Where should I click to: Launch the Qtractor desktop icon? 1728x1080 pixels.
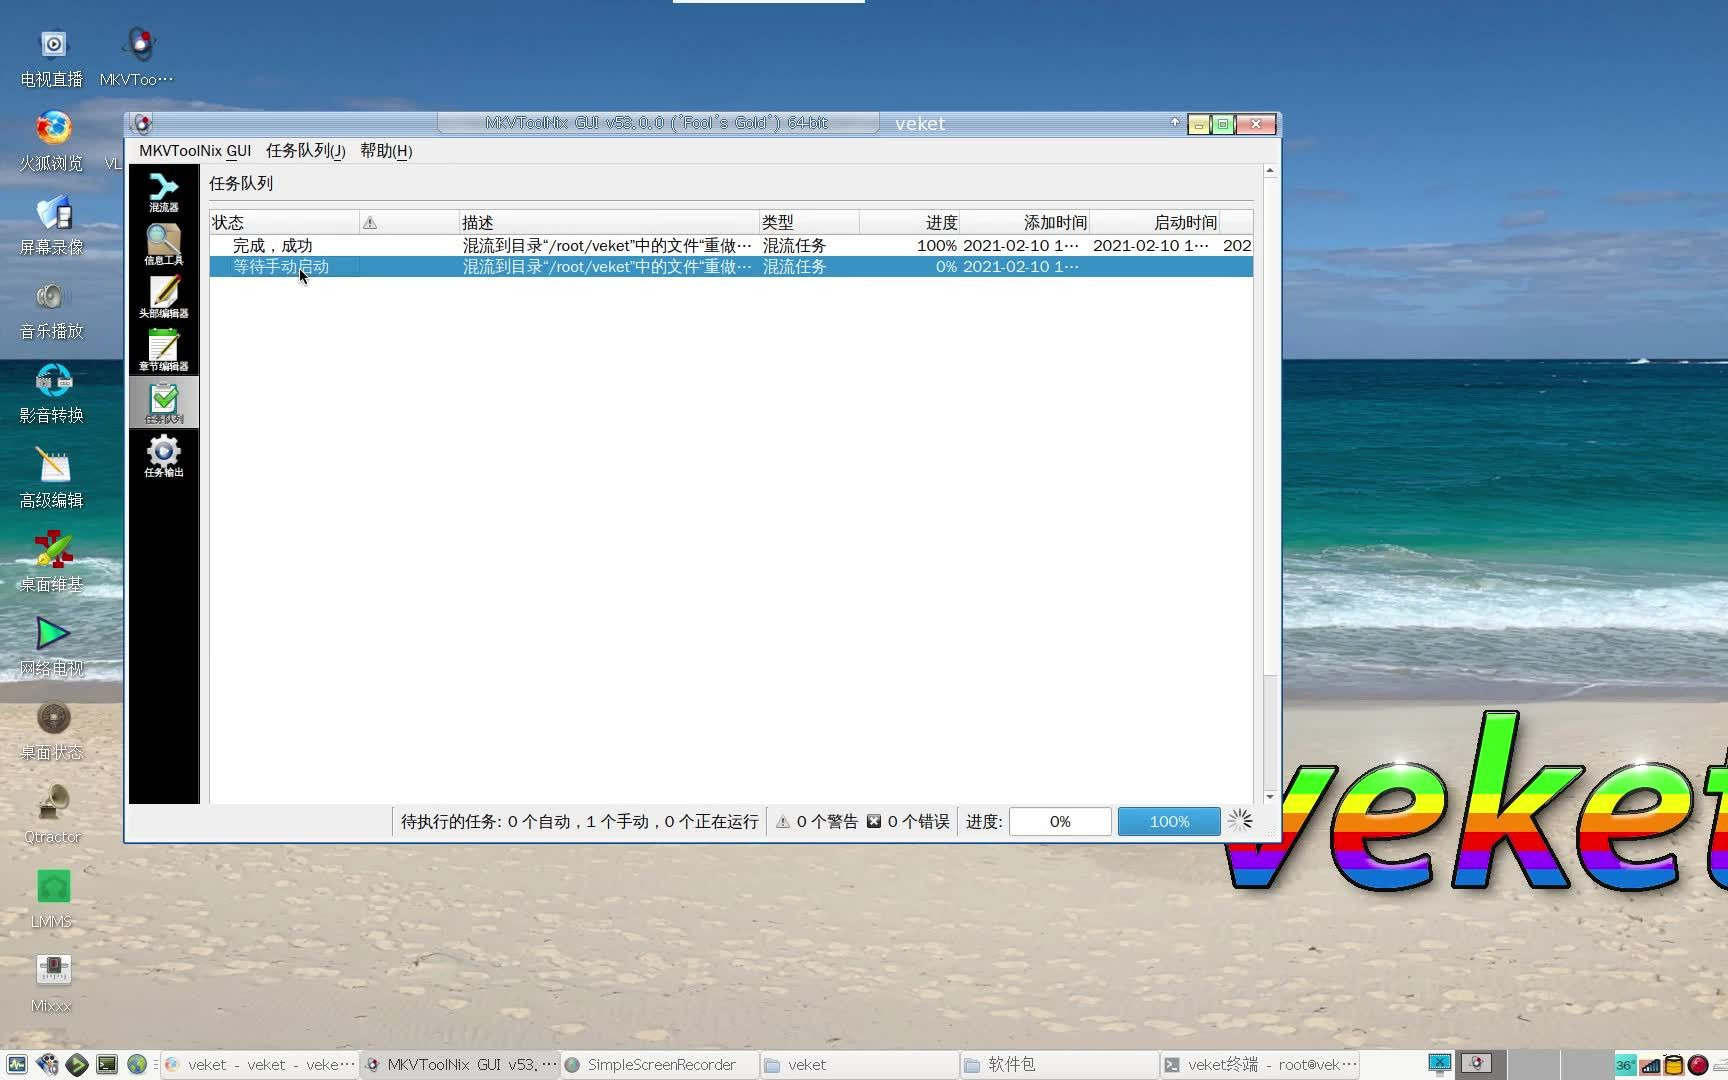52,815
